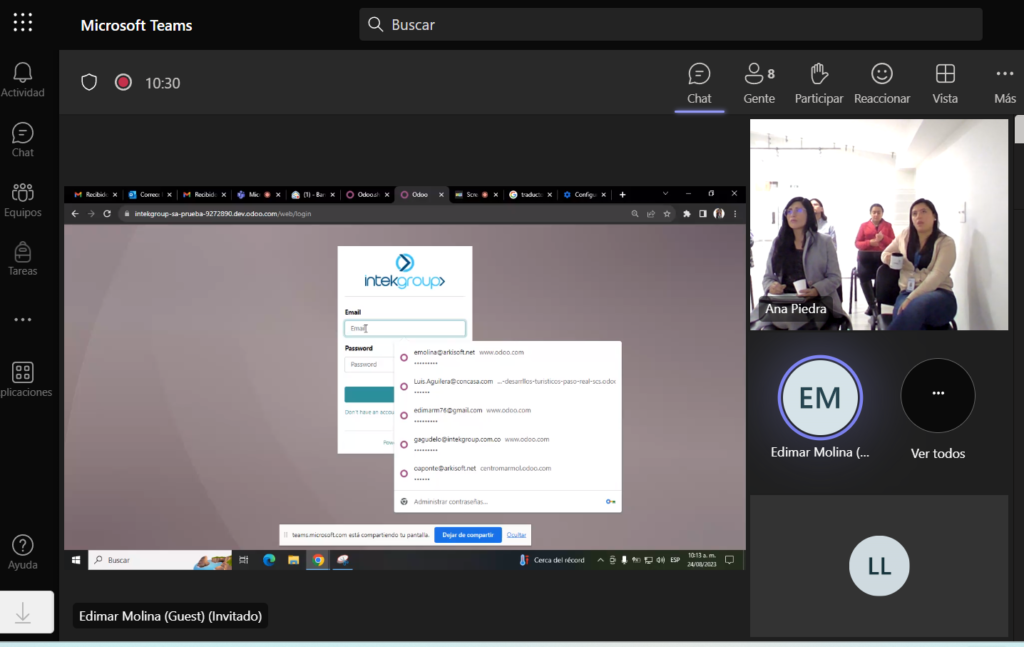Go back in the shared browser
Viewport: 1024px width, 647px height.
[x=75, y=213]
